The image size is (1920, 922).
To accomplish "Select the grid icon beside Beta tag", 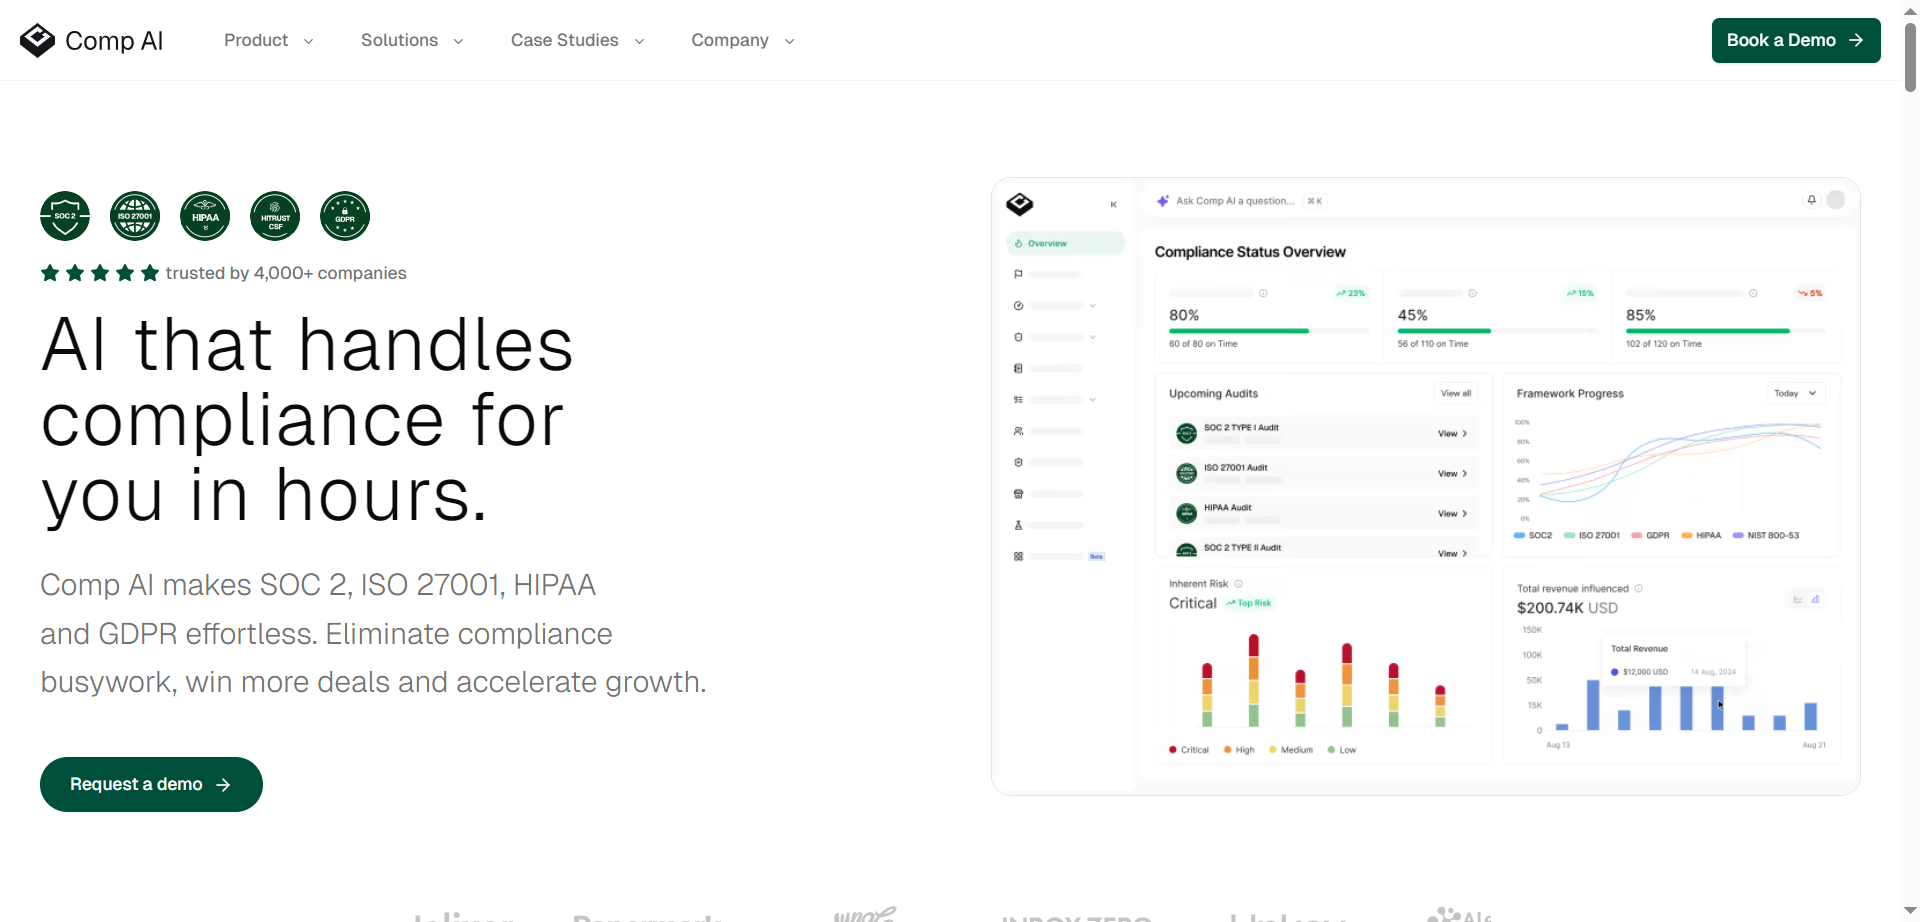I will click(x=1018, y=556).
